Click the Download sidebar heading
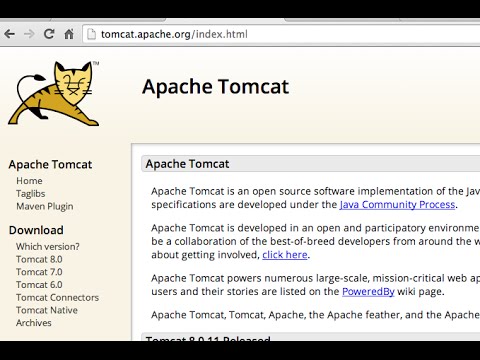This screenshot has width=480, height=360. tap(36, 230)
